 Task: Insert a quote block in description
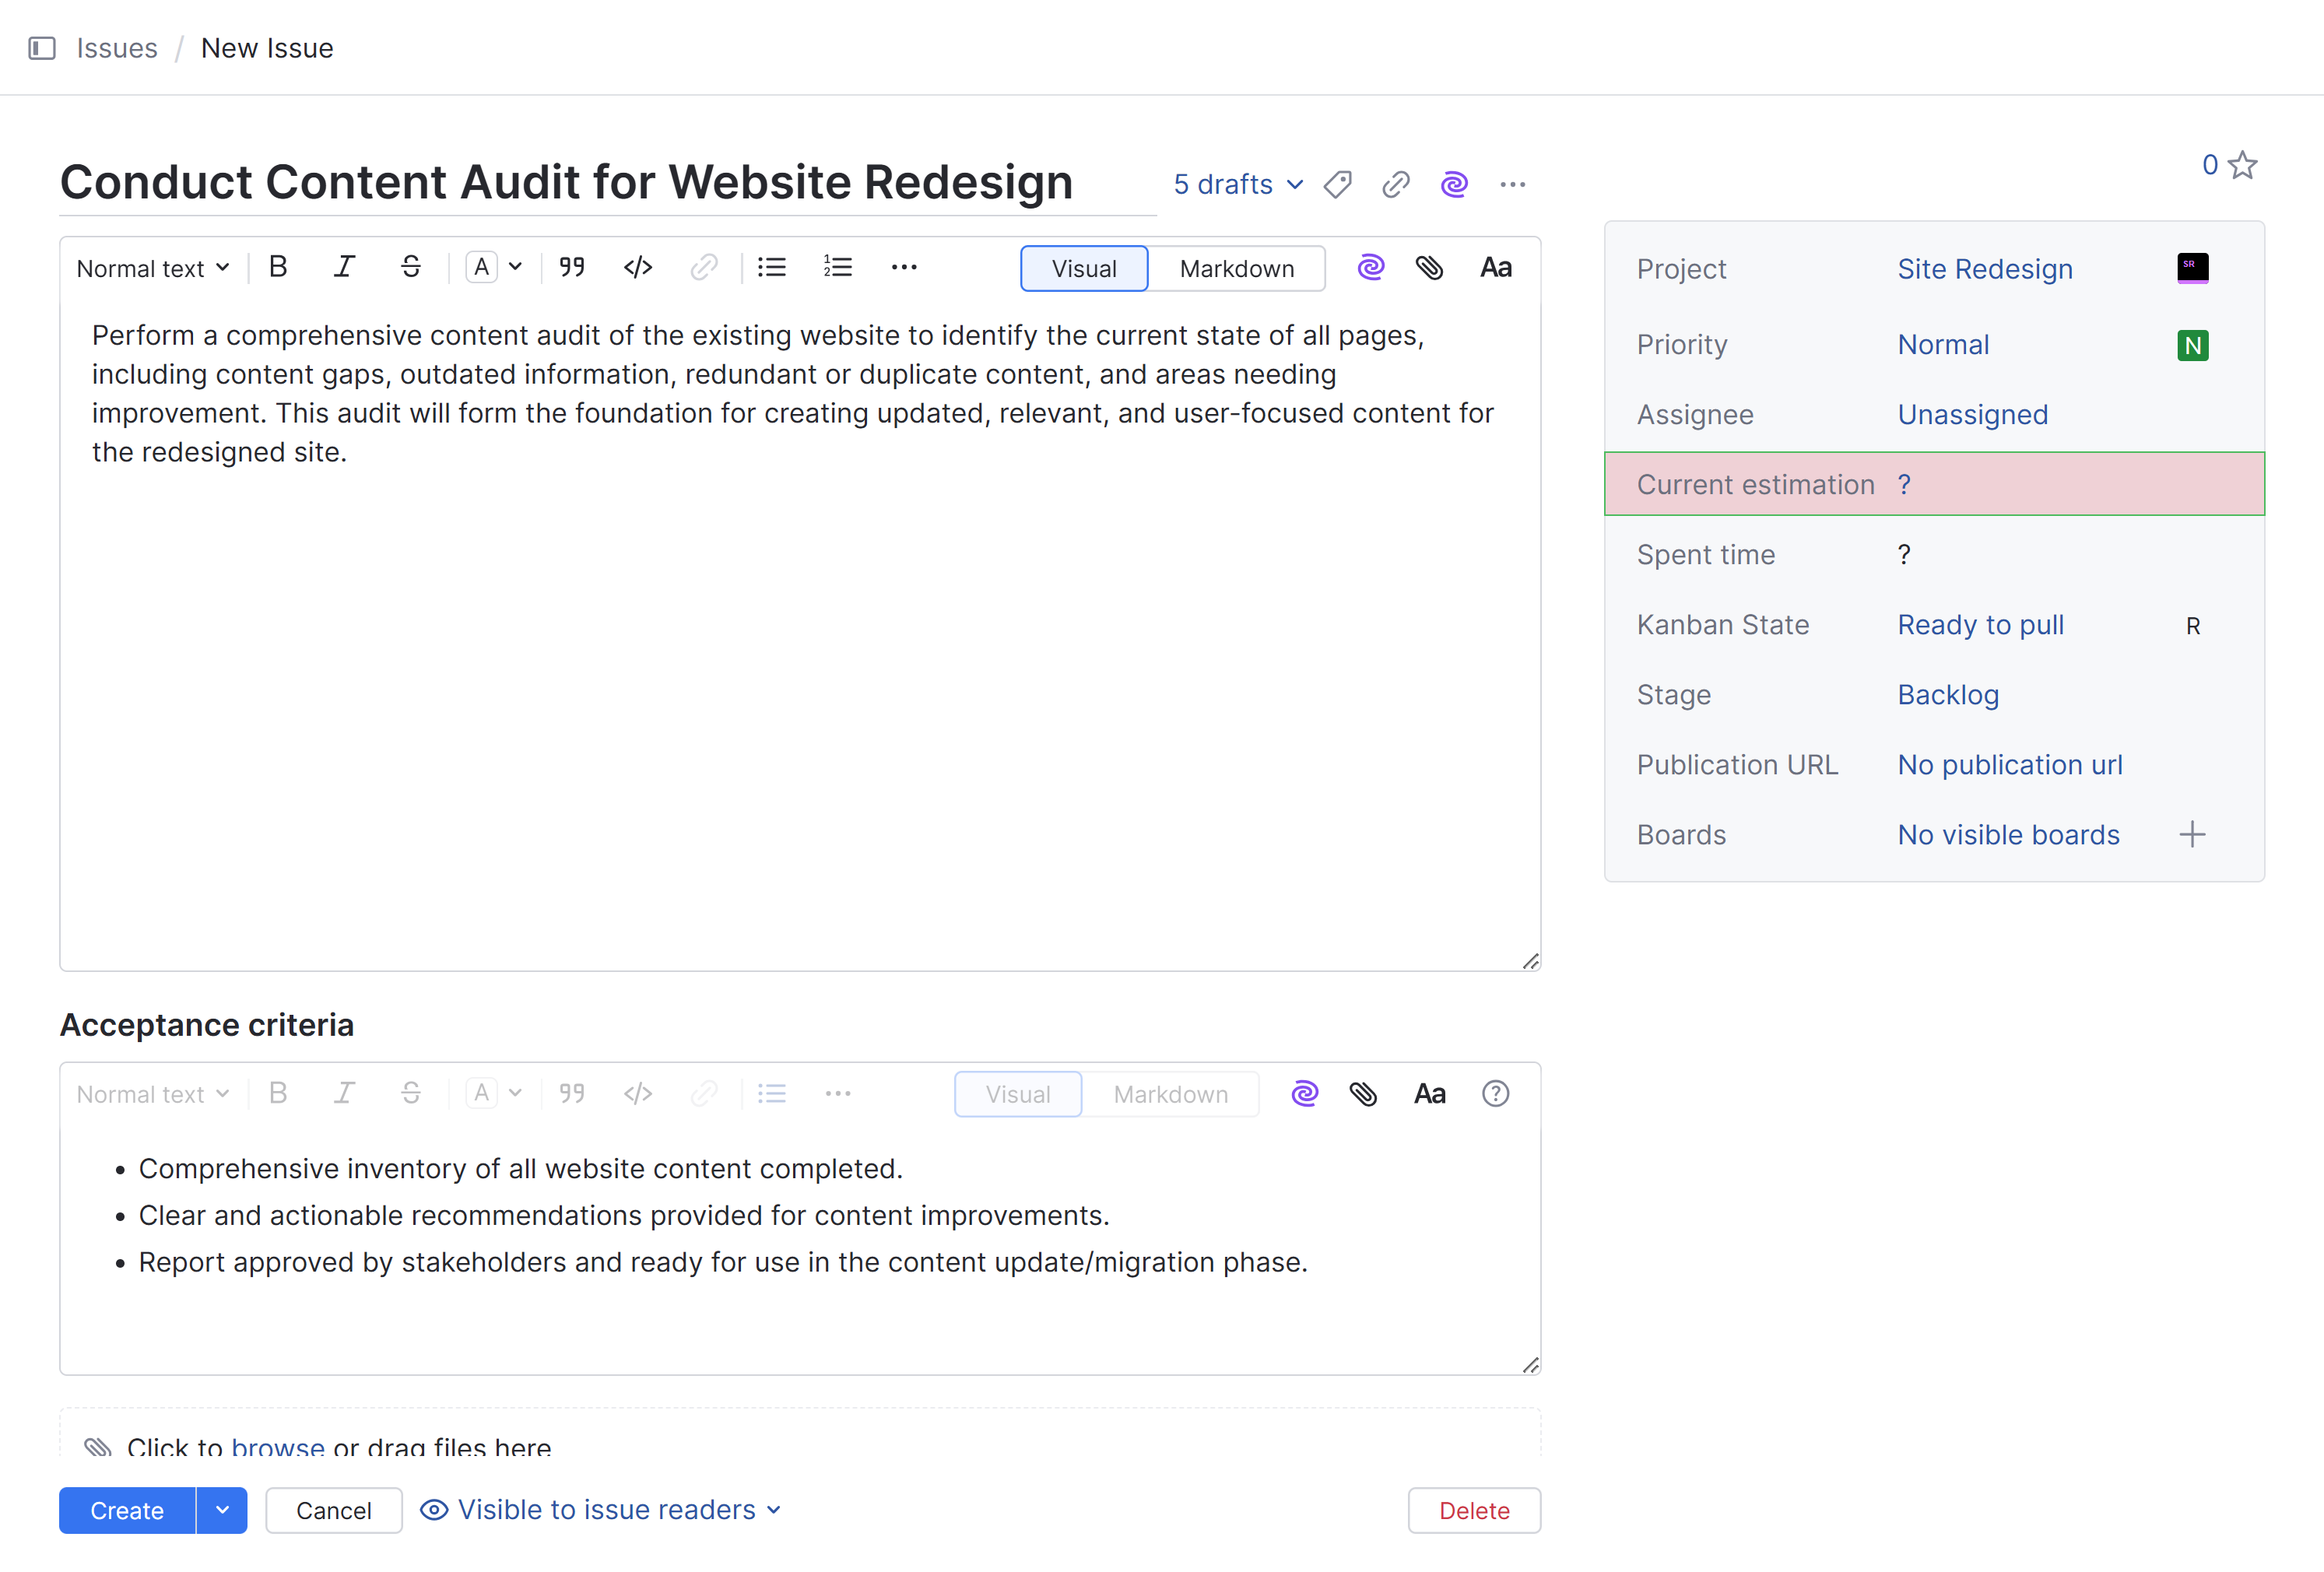pyautogui.click(x=572, y=267)
